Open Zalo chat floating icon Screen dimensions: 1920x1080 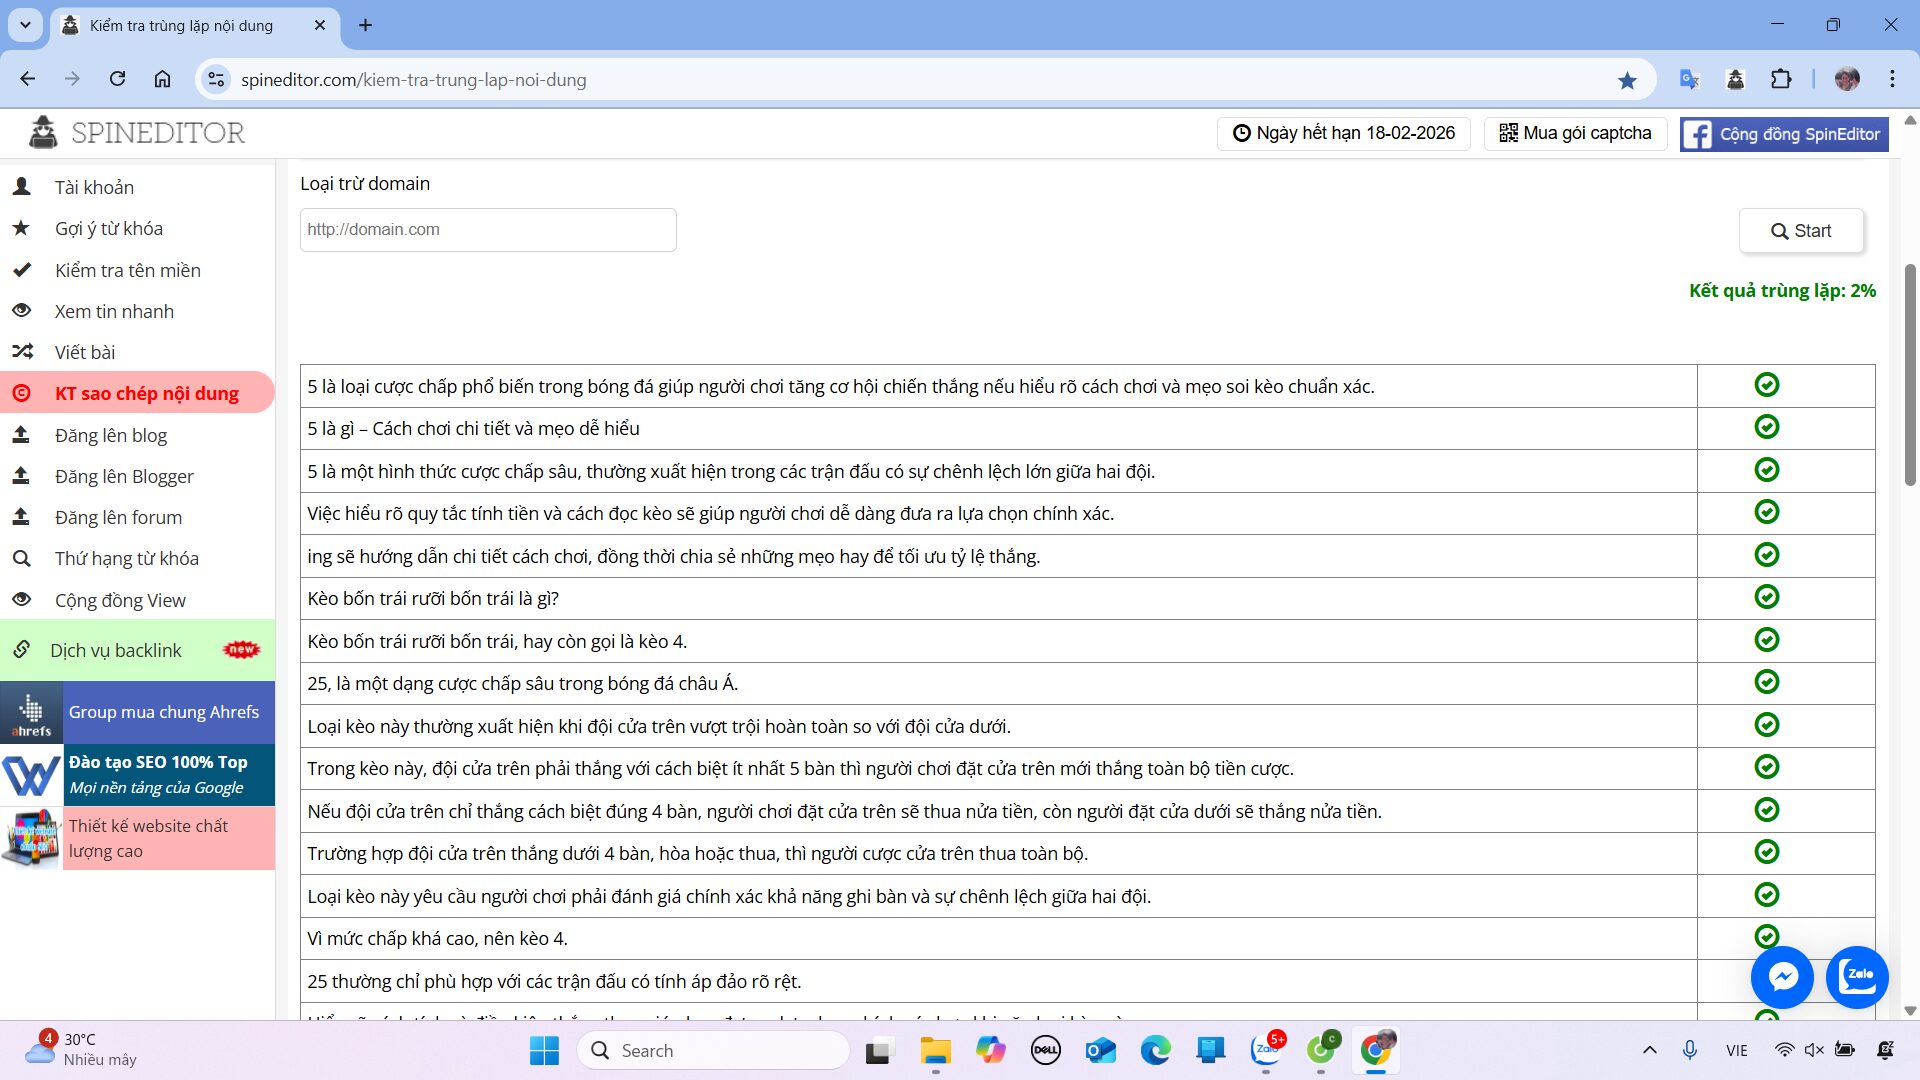[x=1857, y=976]
